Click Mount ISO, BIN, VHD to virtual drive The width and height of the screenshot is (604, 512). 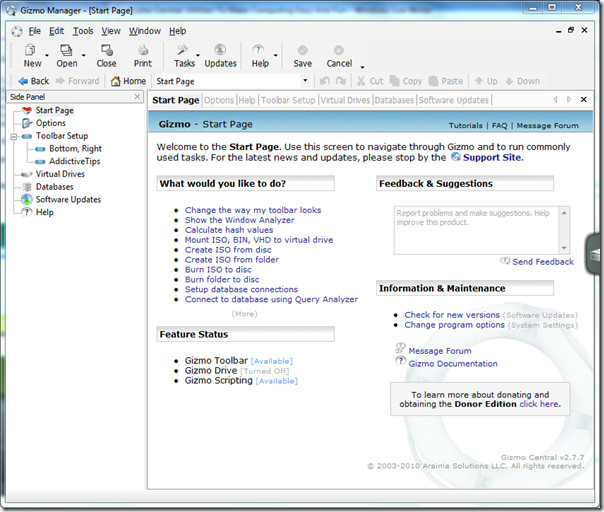(259, 240)
